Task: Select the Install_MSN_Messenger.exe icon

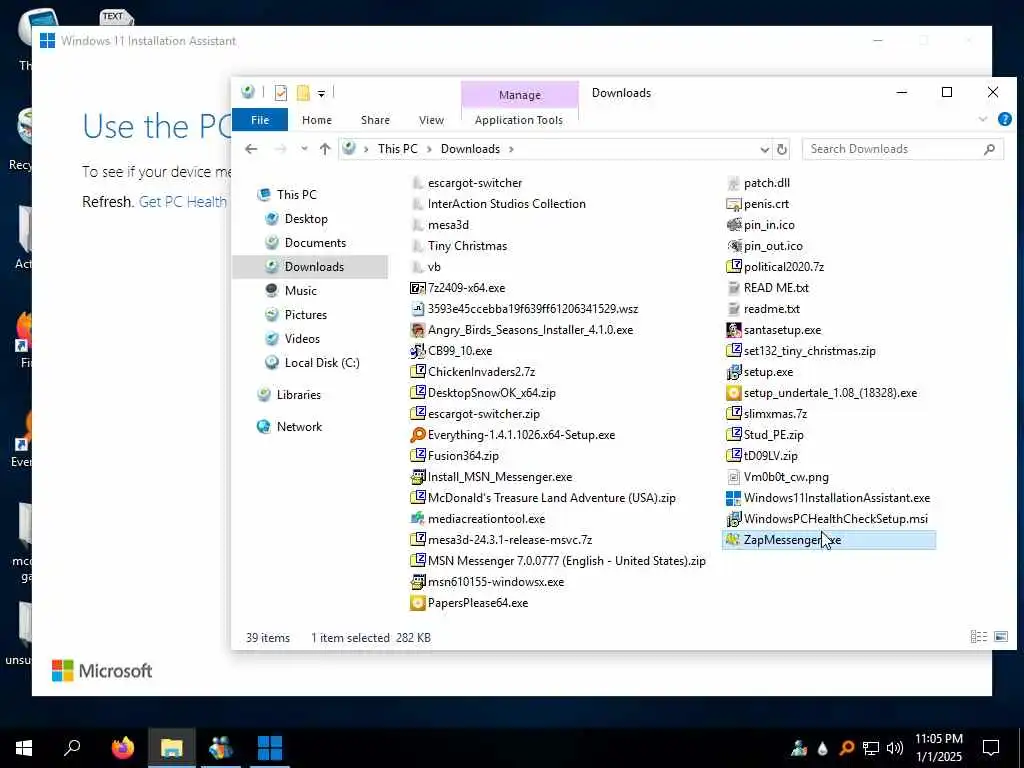Action: pyautogui.click(x=417, y=477)
